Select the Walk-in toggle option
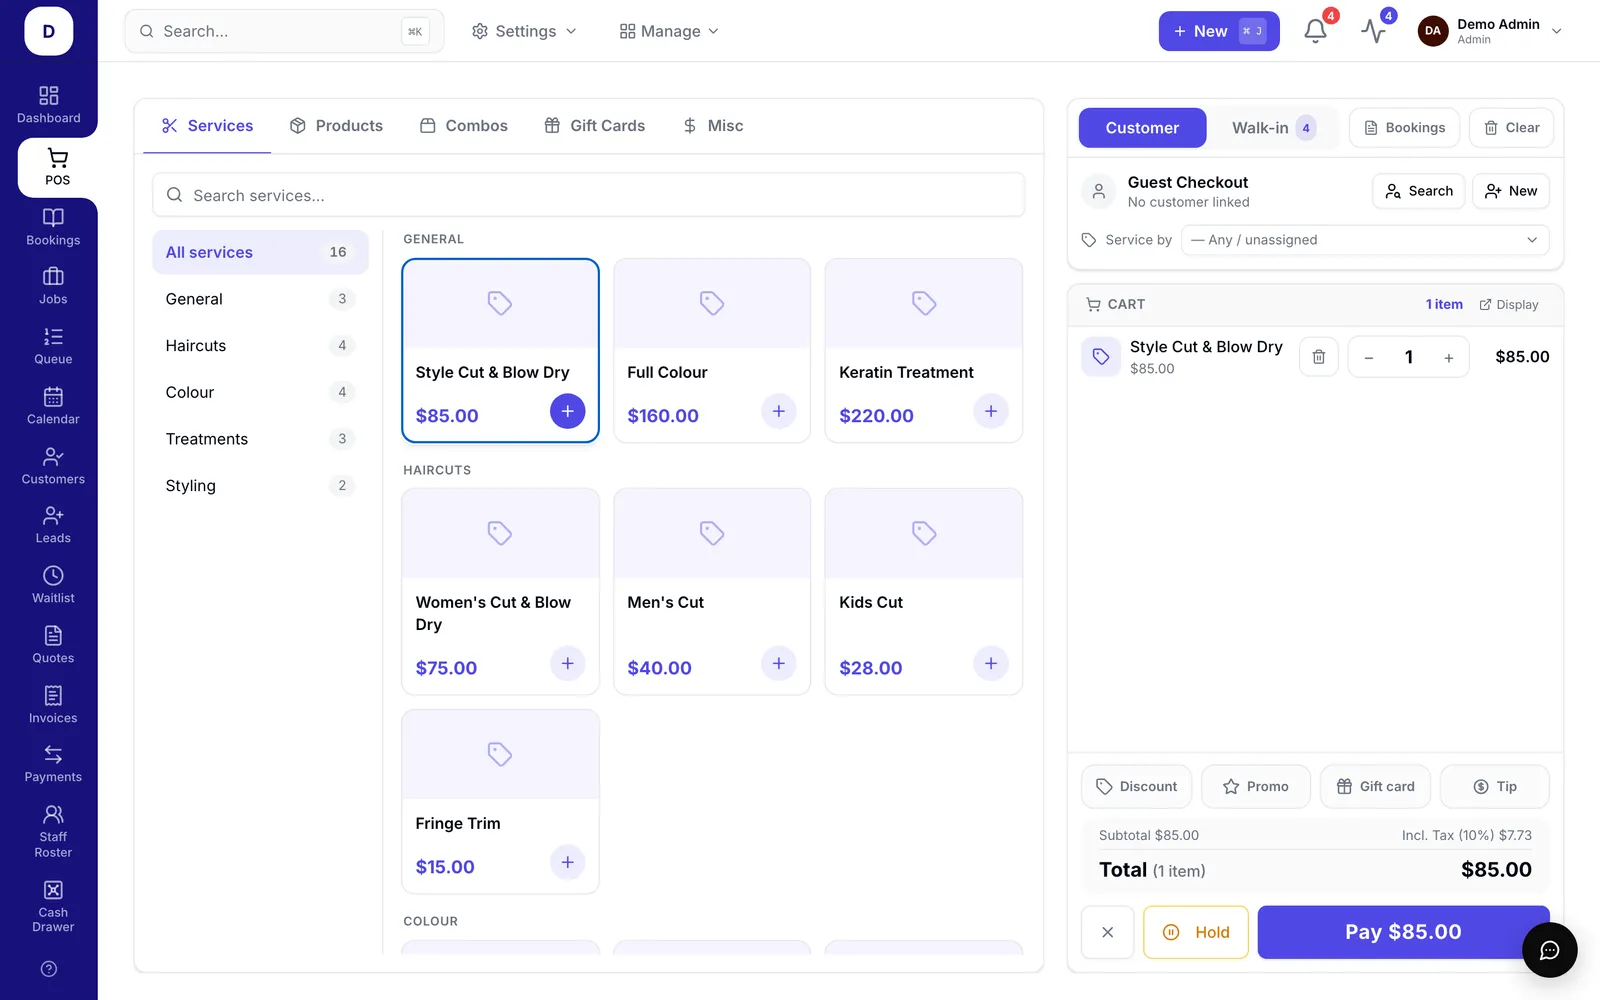The height and width of the screenshot is (1000, 1600). (1272, 128)
